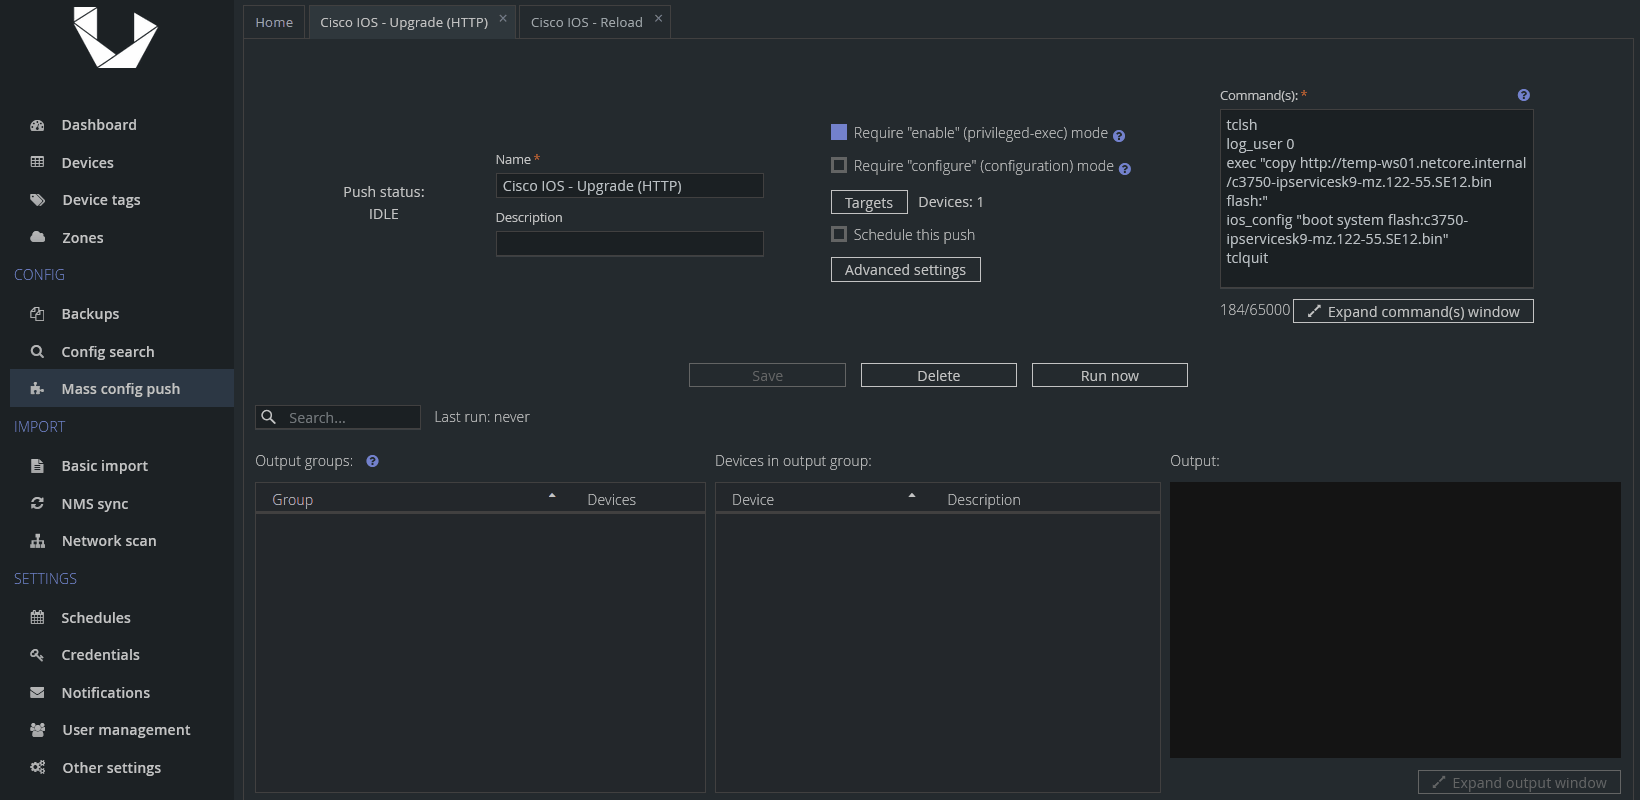Switch to the Home tab
This screenshot has height=800, width=1640.
pyautogui.click(x=274, y=22)
